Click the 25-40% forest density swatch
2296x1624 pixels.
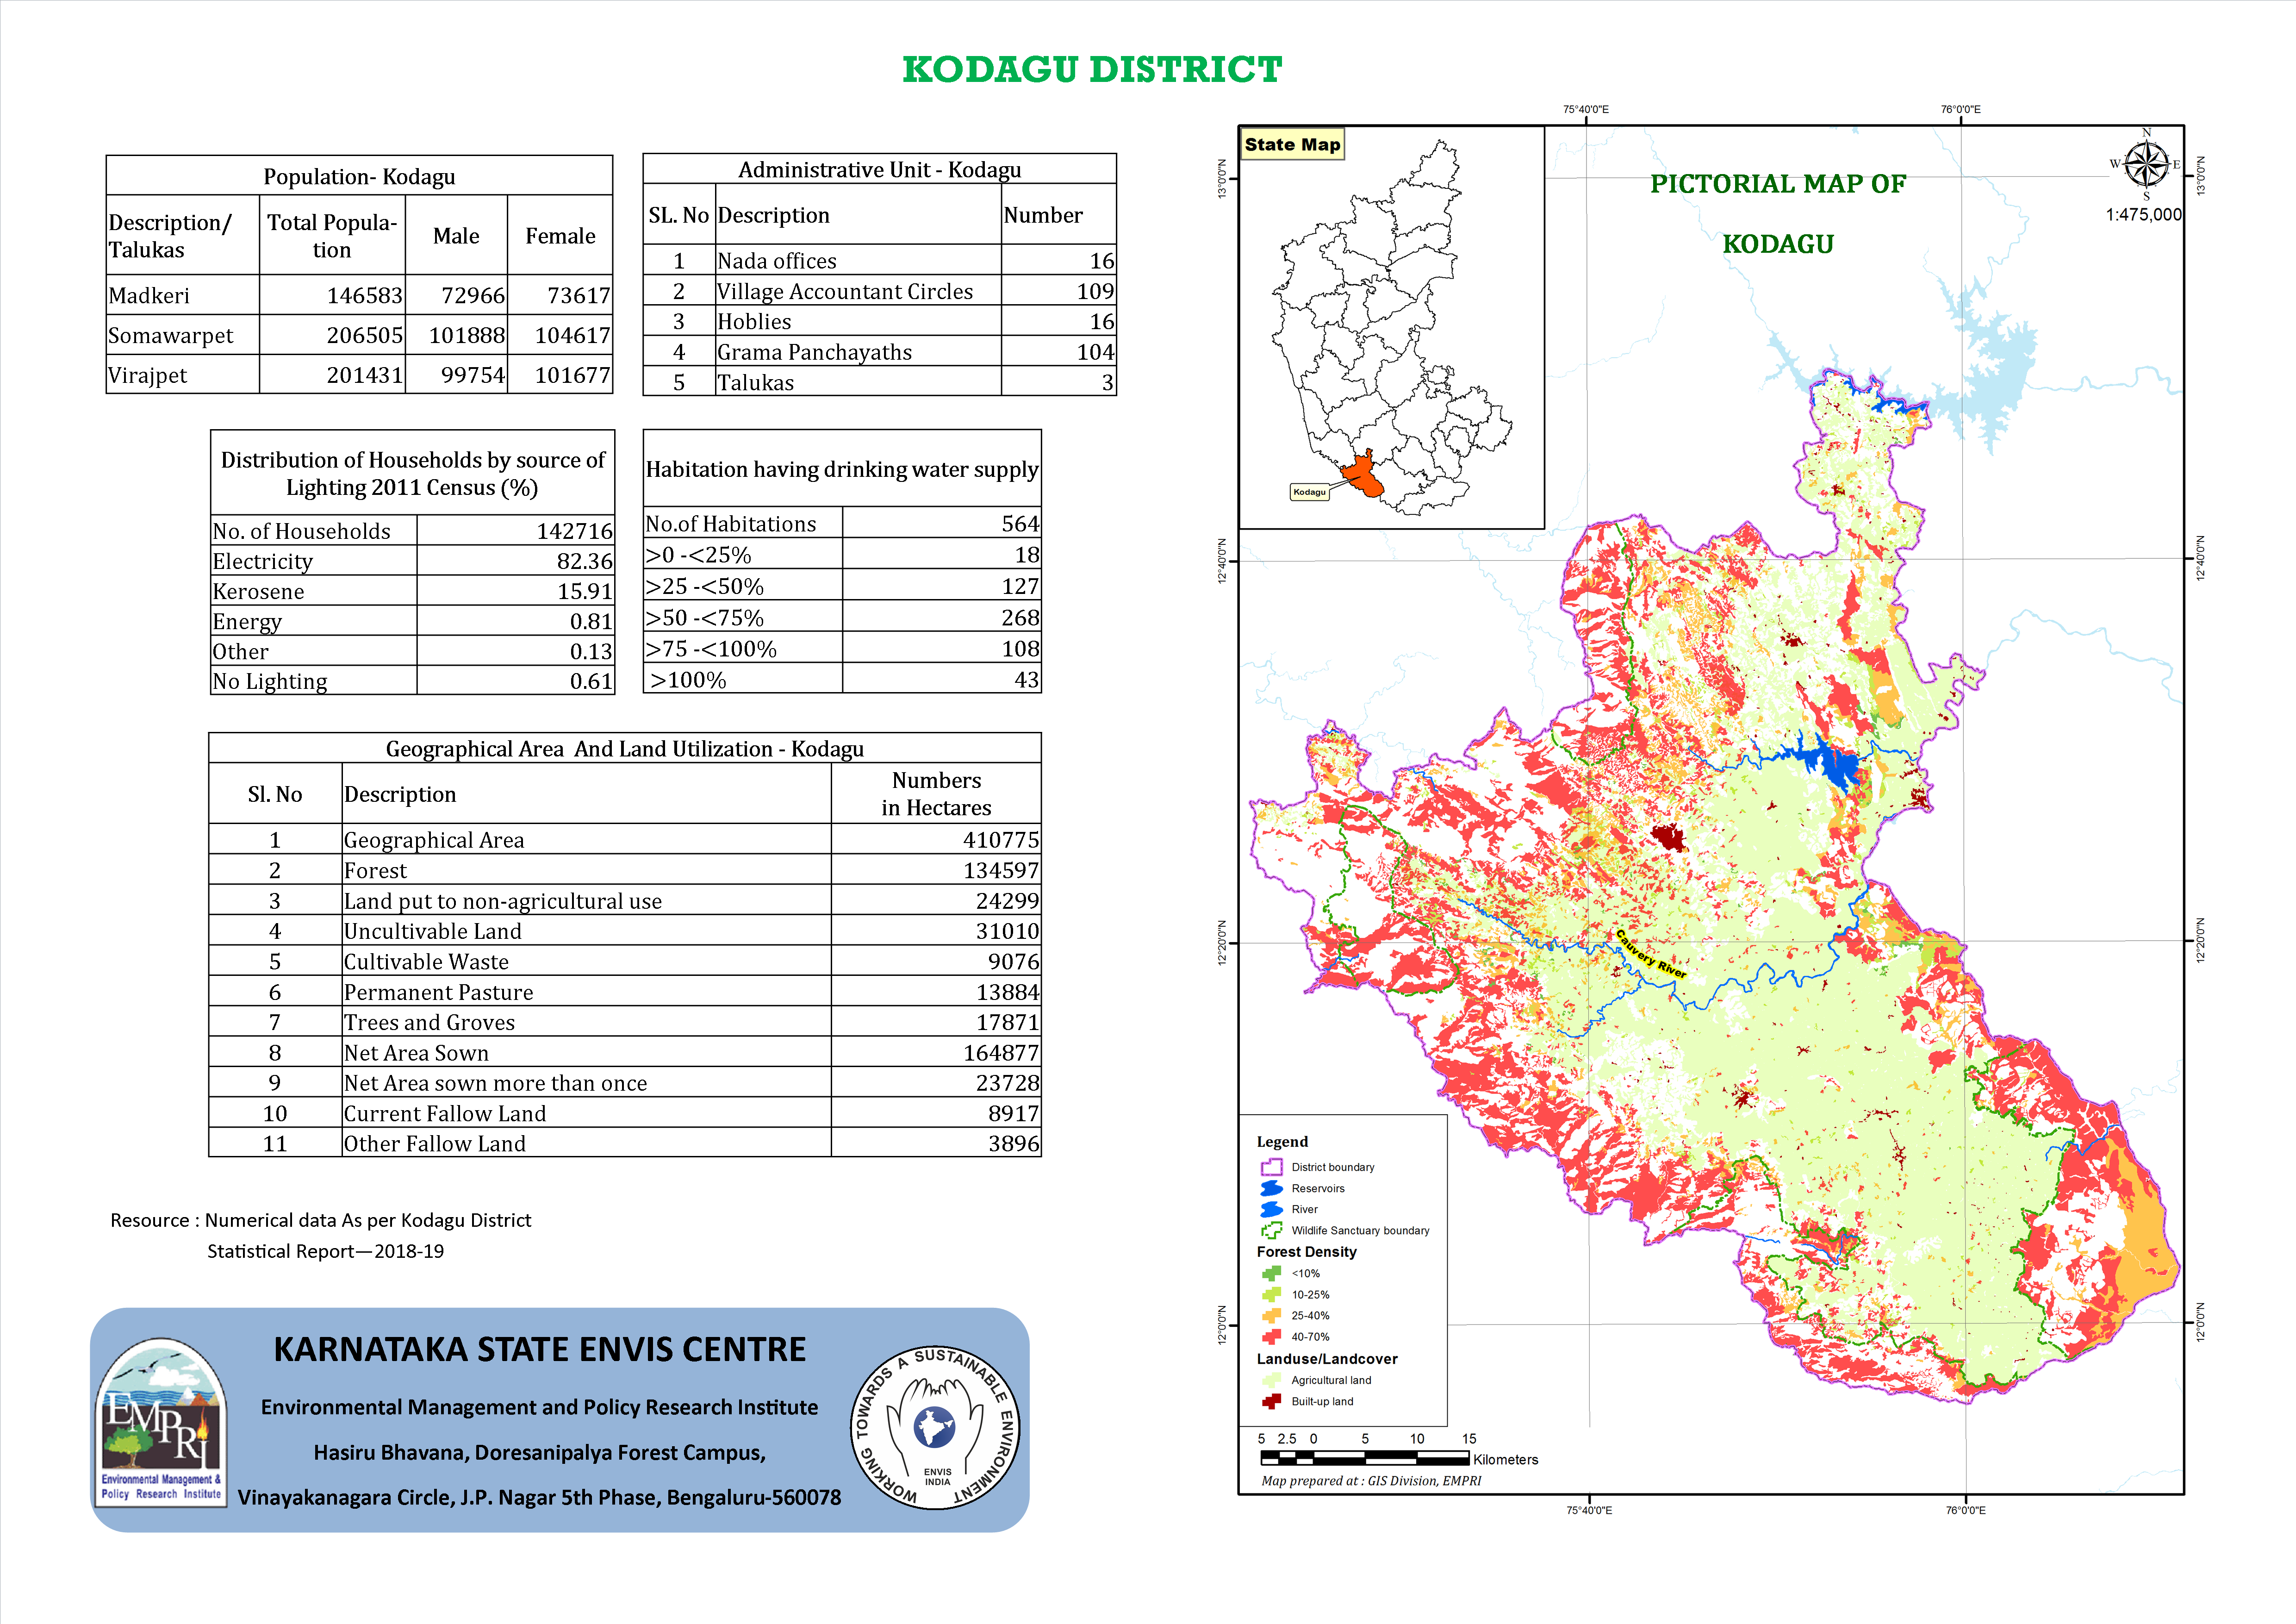click(1271, 1315)
